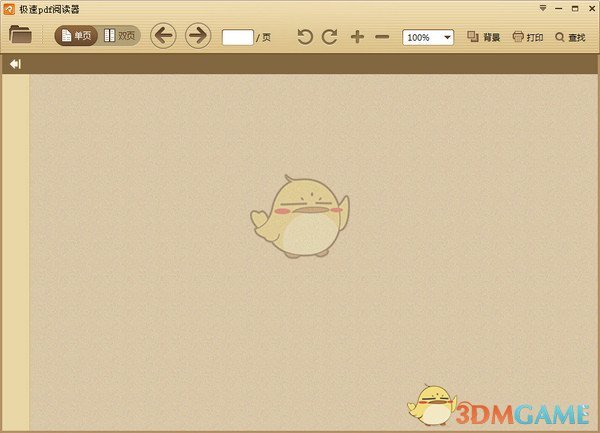Collapse the sidebar with the arrow icon
Viewport: 600px width, 433px height.
coord(15,64)
